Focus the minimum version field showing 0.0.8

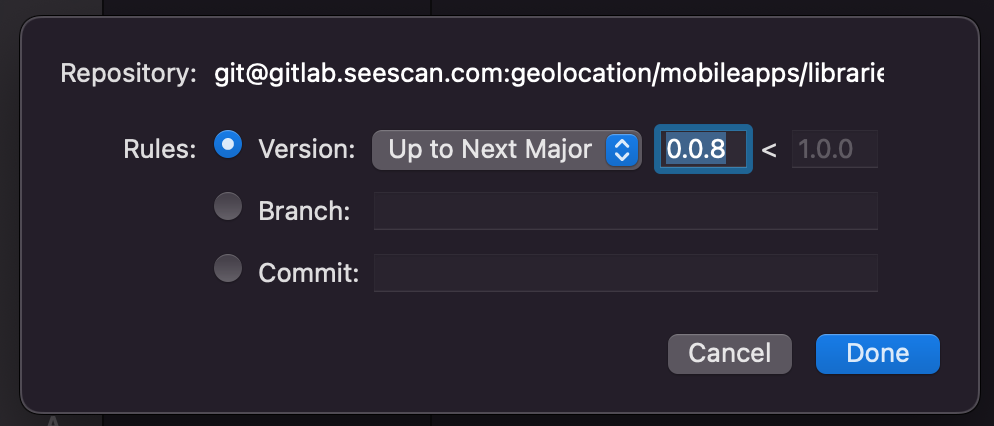pyautogui.click(x=702, y=150)
